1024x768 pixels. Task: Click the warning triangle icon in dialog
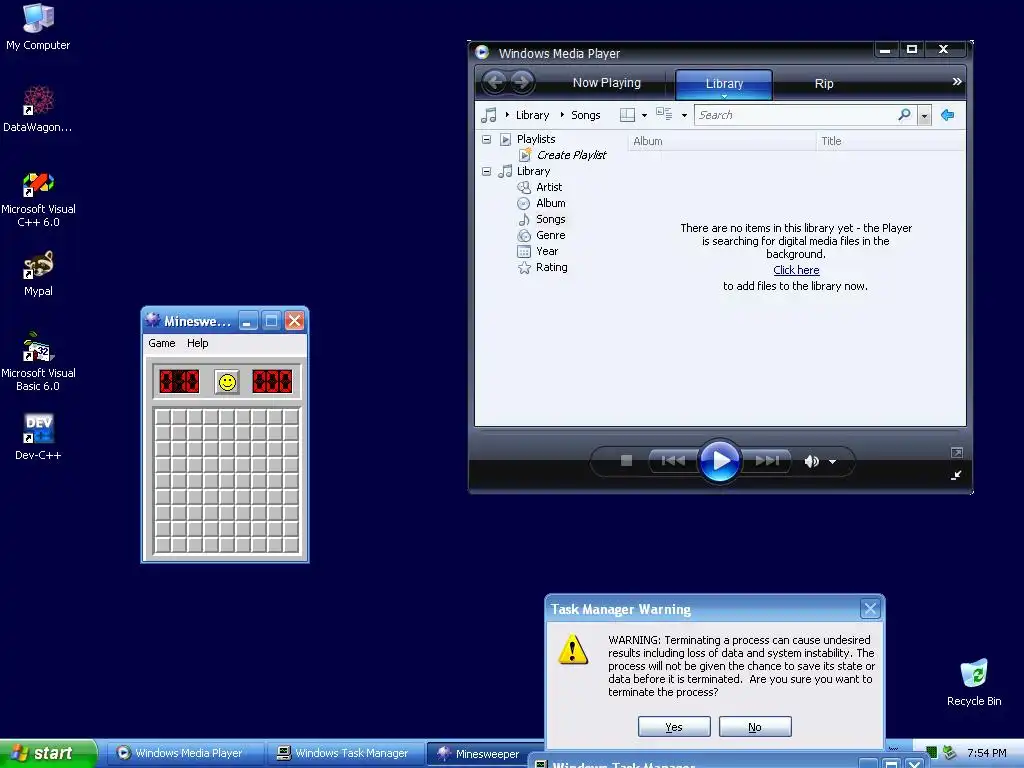point(573,650)
